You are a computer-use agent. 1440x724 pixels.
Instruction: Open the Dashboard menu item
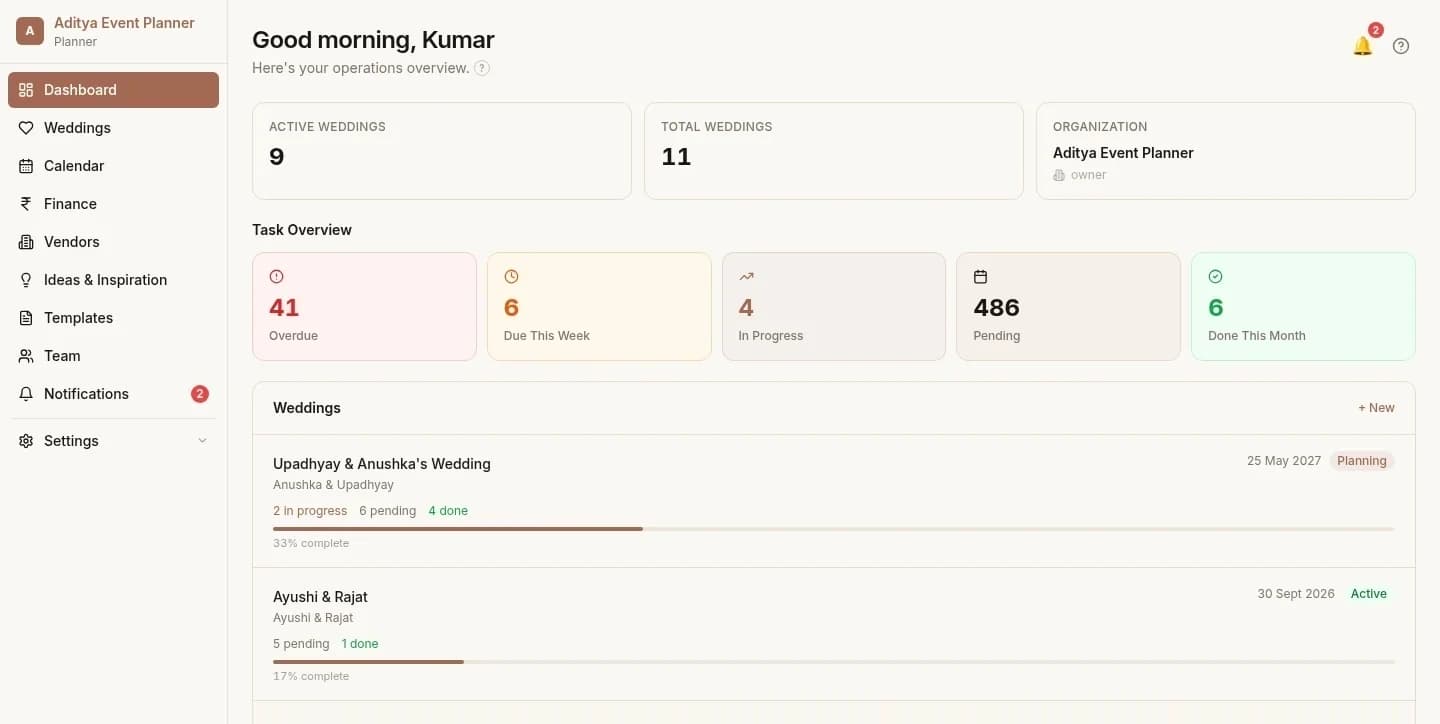(x=113, y=90)
